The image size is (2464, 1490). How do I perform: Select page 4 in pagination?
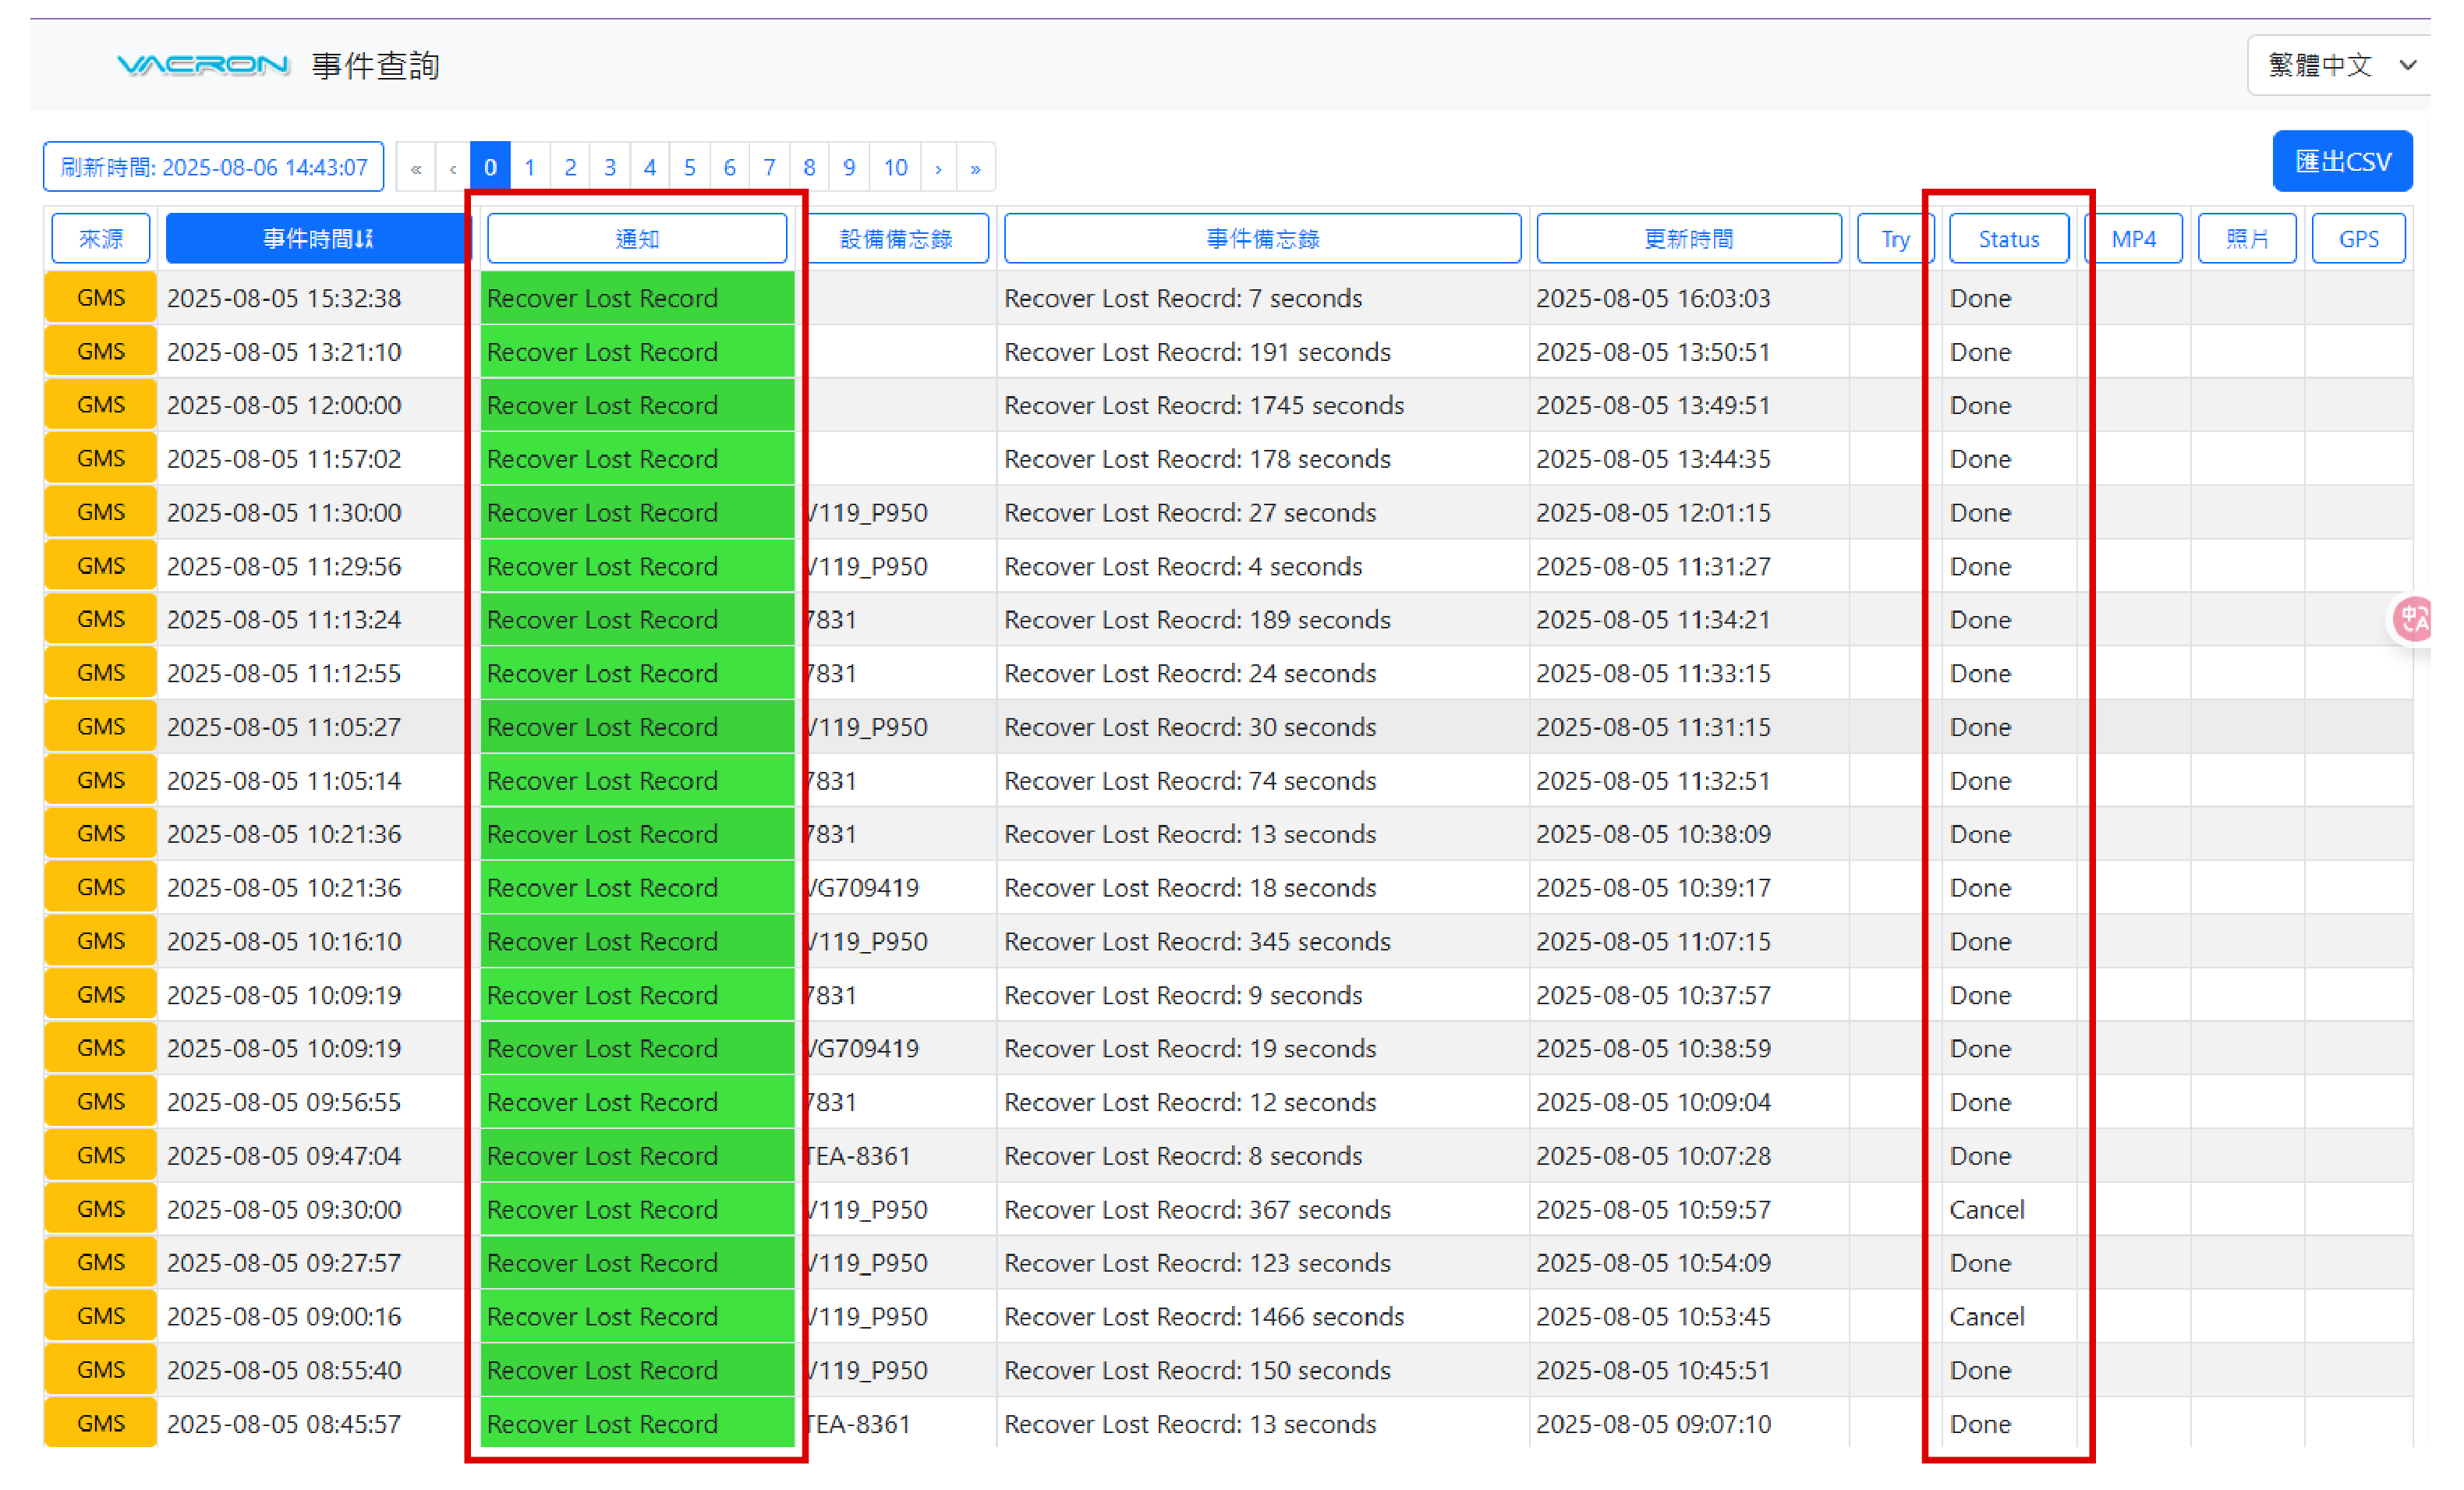650,167
